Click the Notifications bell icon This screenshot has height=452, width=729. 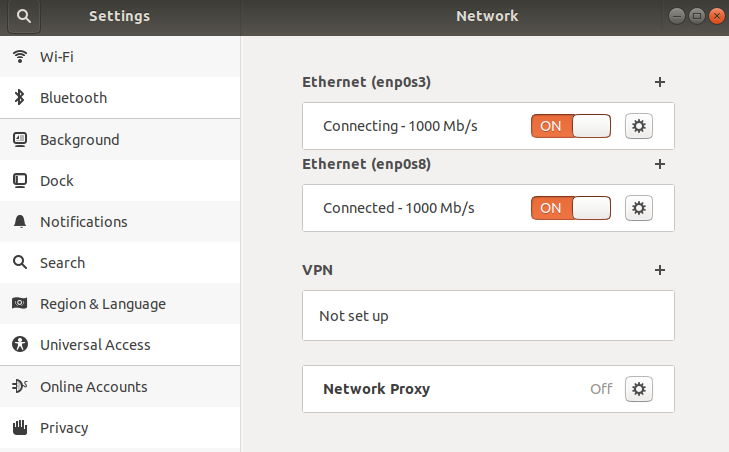19,222
